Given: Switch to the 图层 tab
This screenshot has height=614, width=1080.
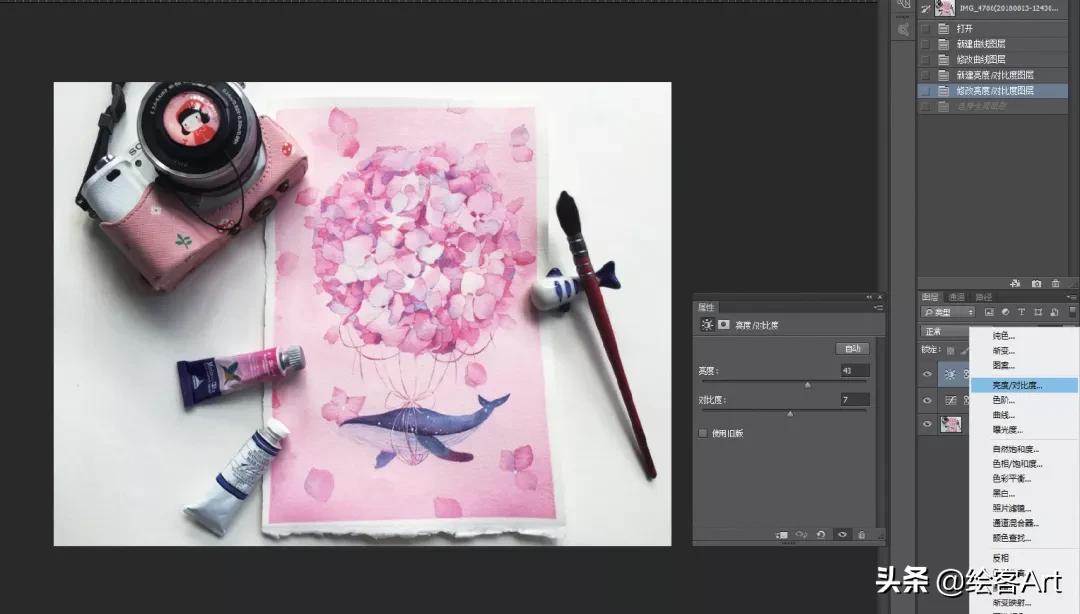Looking at the screenshot, I should pyautogui.click(x=931, y=297).
